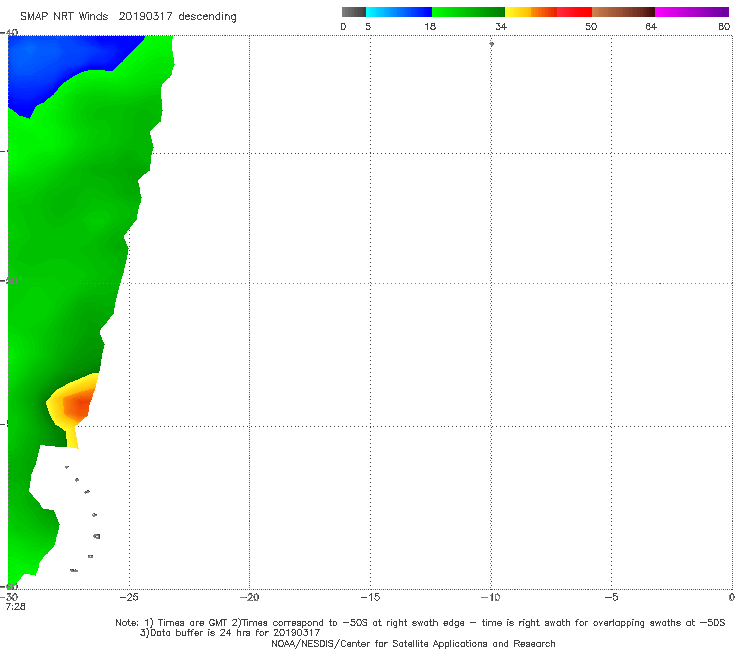Click the longitude axis label "-10"
Image resolution: width=740 pixels, height=650 pixels.
point(490,597)
